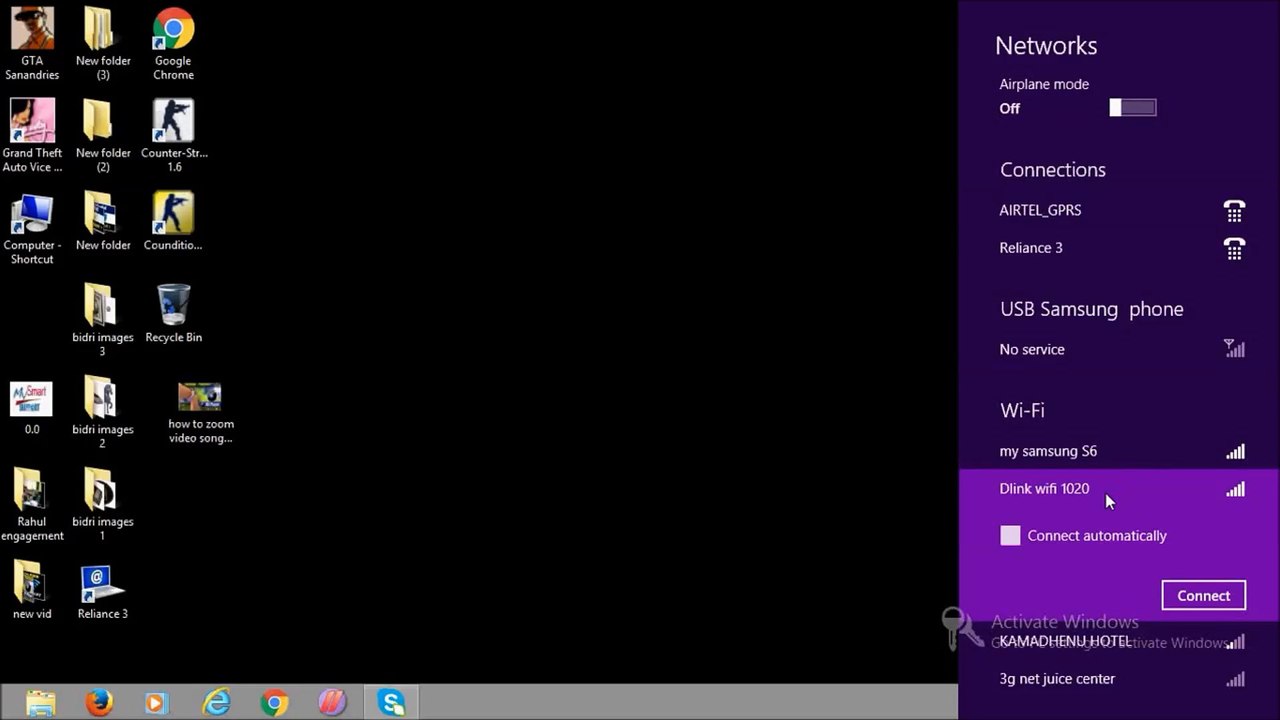
Task: Select the bidri images 2 folder
Action: tap(102, 412)
